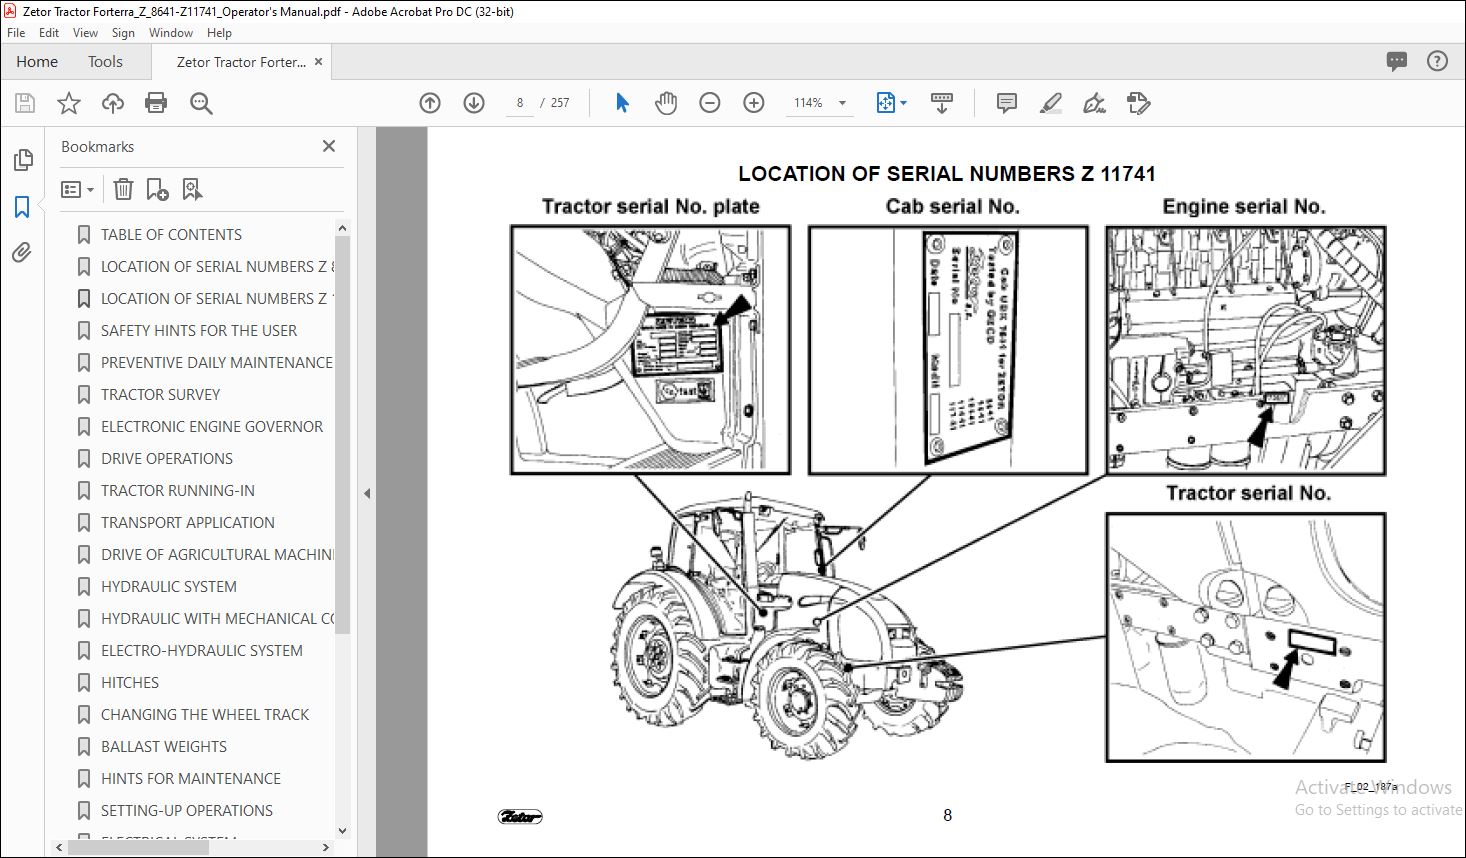Delete the selected bookmark
The image size is (1466, 858).
click(123, 189)
